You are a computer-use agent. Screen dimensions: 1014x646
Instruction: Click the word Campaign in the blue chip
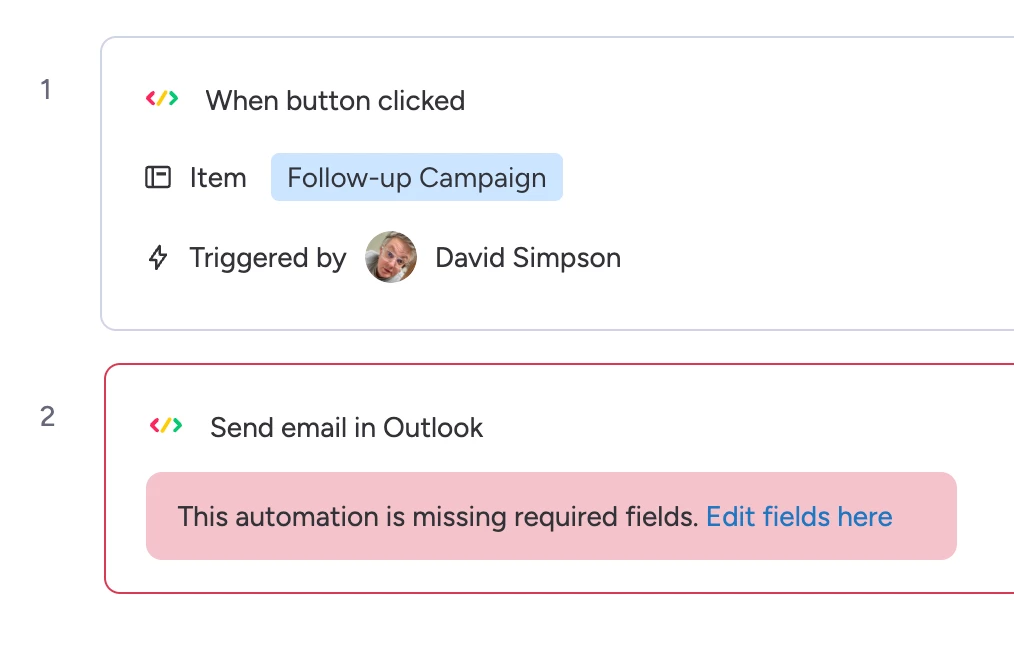click(x=483, y=178)
